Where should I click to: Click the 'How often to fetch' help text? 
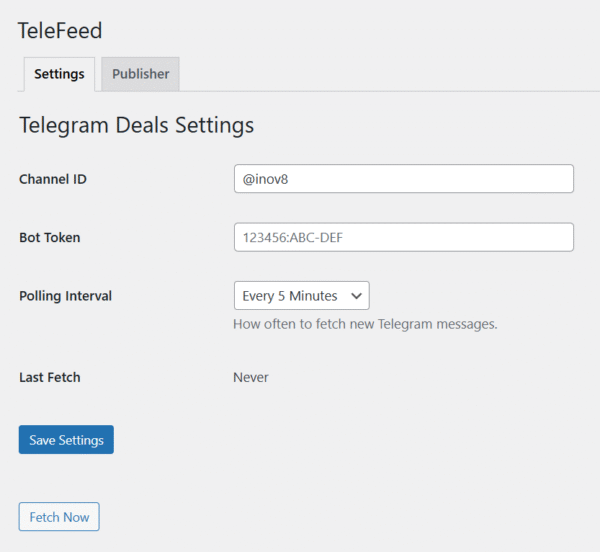pos(365,324)
